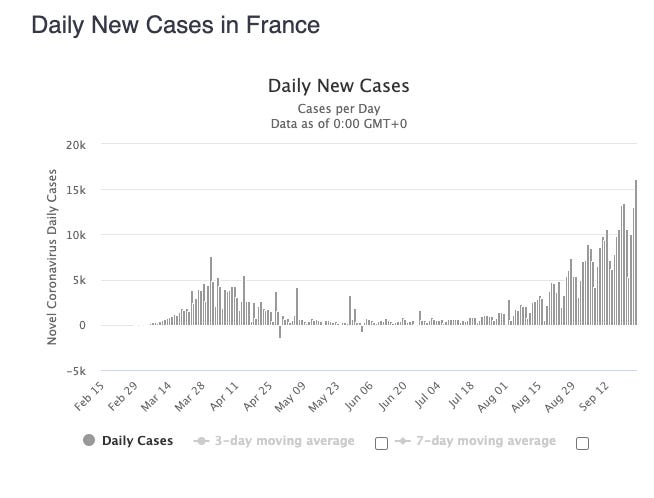Click the "Cases per Day" subtitle
Image resolution: width=654 pixels, height=498 pixels.
(338, 108)
